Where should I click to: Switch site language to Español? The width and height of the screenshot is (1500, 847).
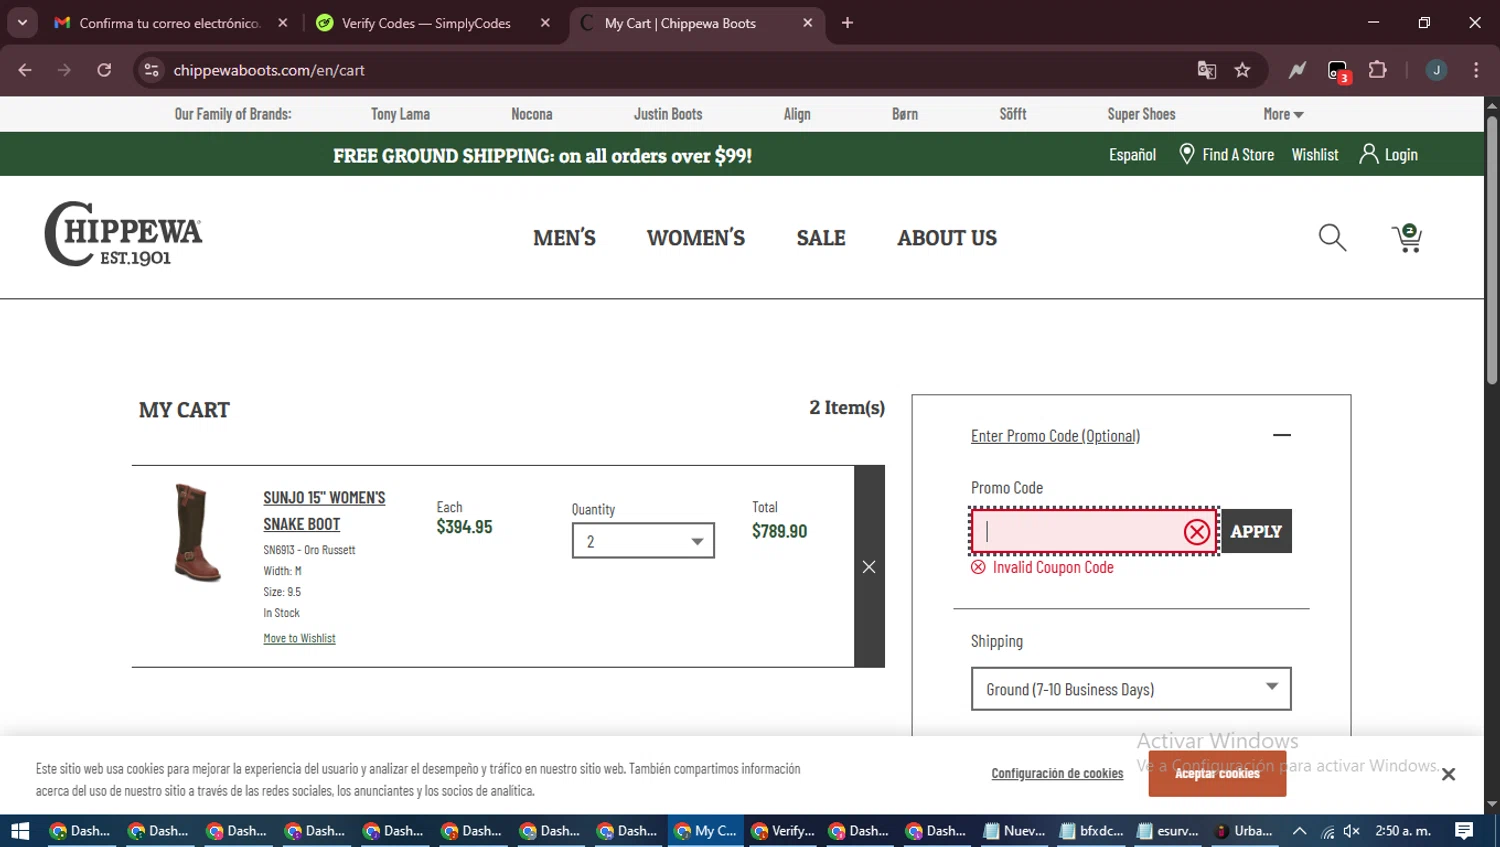1132,154
